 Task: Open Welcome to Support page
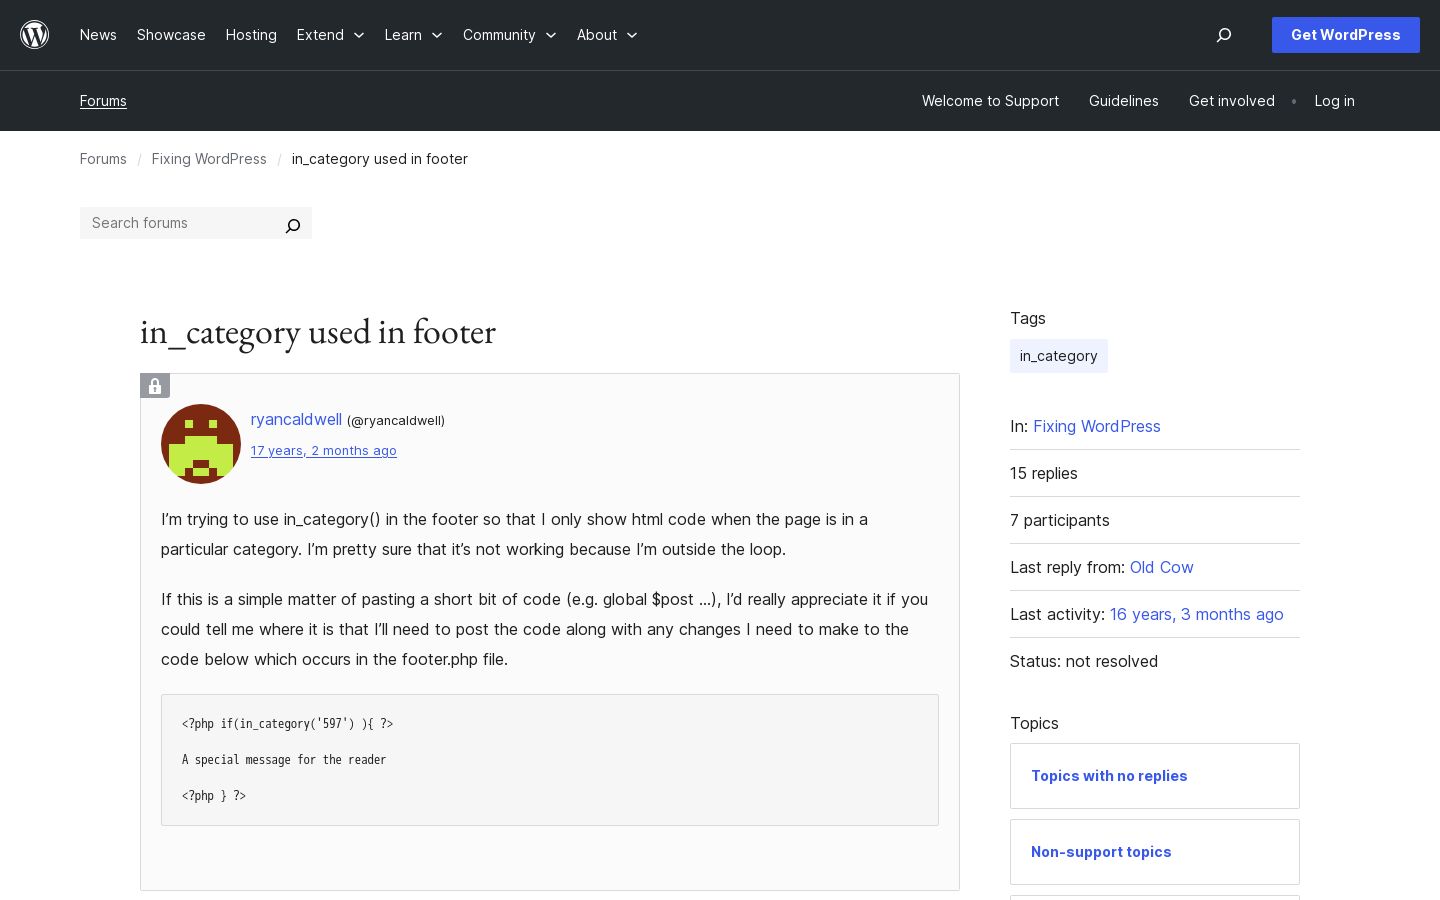(990, 101)
